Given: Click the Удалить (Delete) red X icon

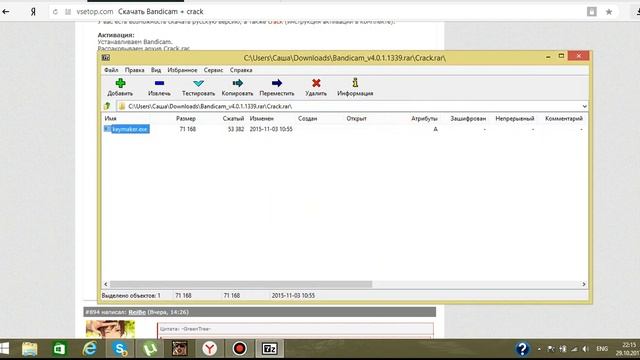Looking at the screenshot, I should pyautogui.click(x=316, y=83).
